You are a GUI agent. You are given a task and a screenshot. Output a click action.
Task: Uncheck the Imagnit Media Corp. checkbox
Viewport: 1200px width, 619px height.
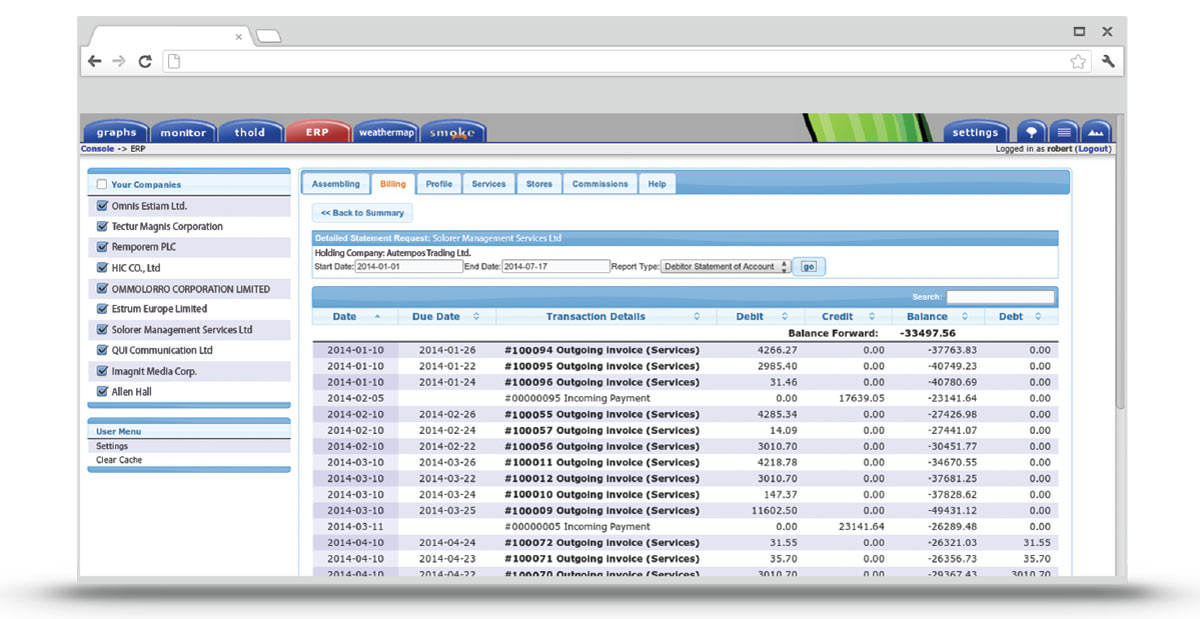(102, 371)
